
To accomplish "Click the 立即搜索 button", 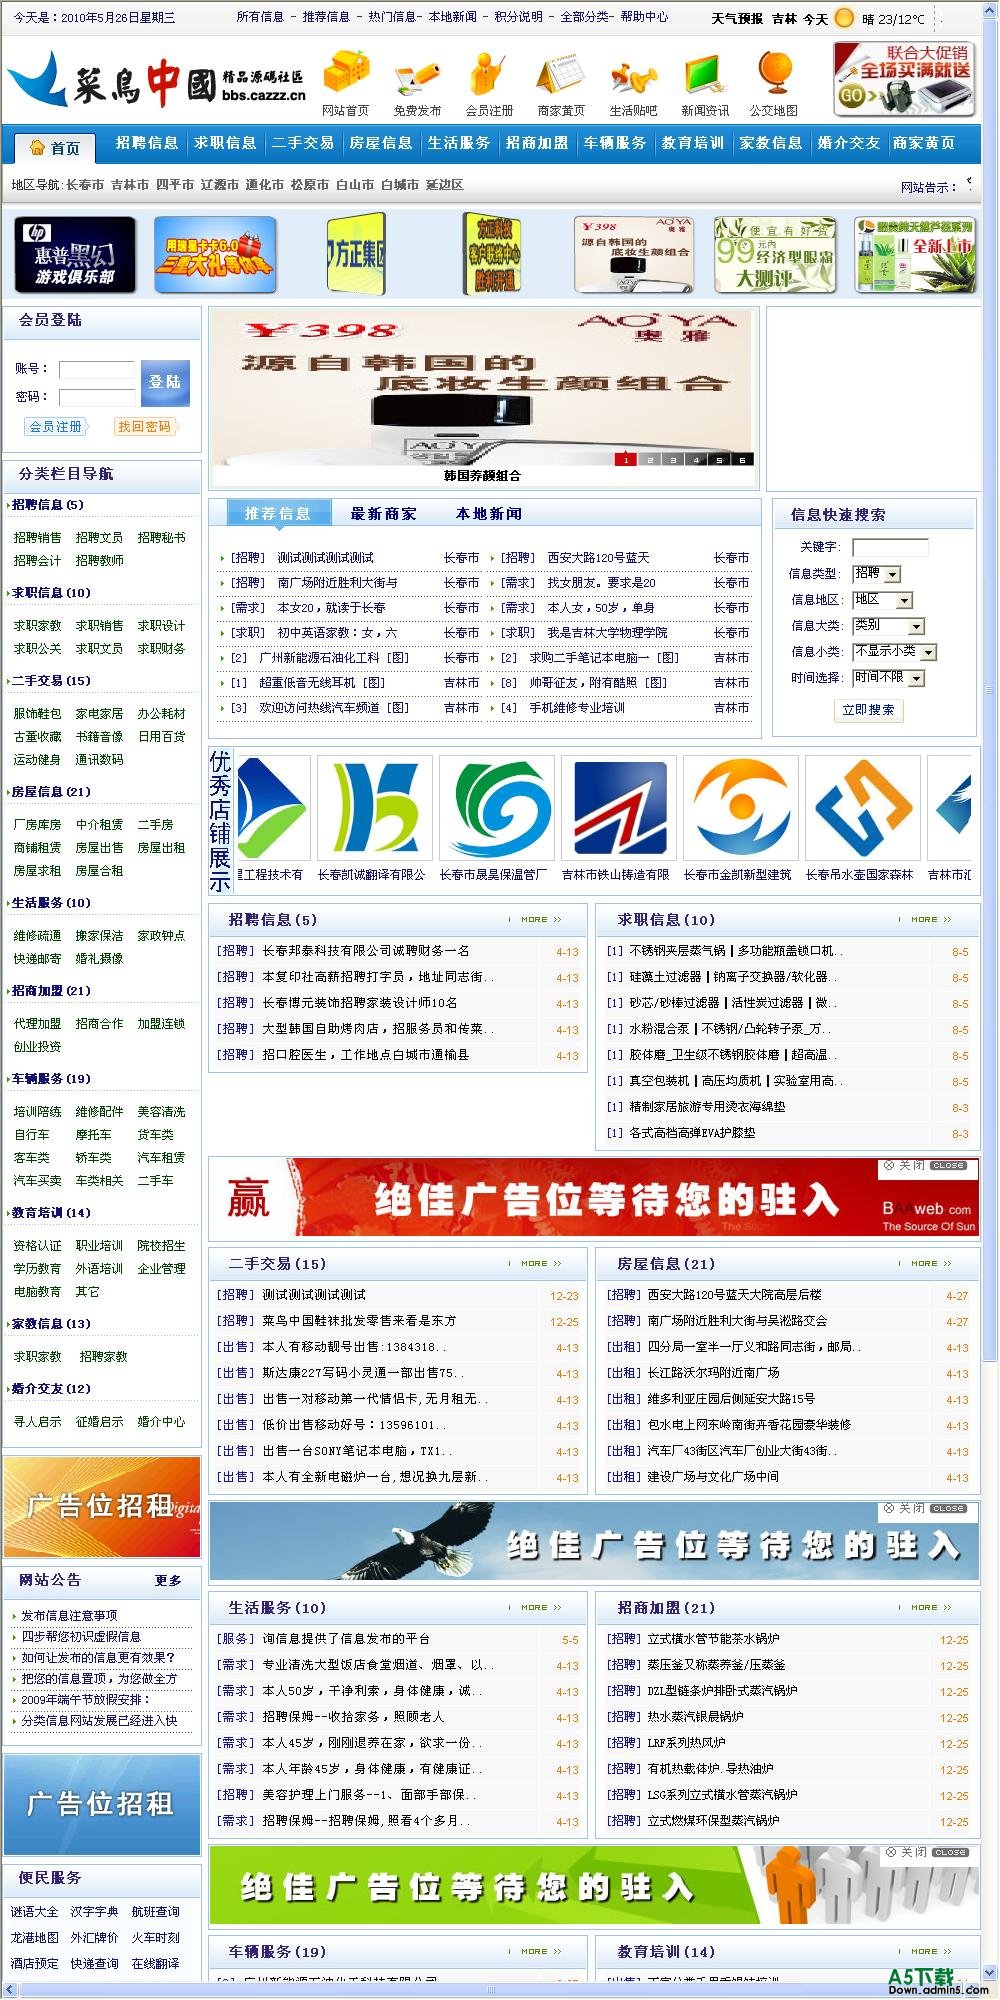I will pos(868,710).
